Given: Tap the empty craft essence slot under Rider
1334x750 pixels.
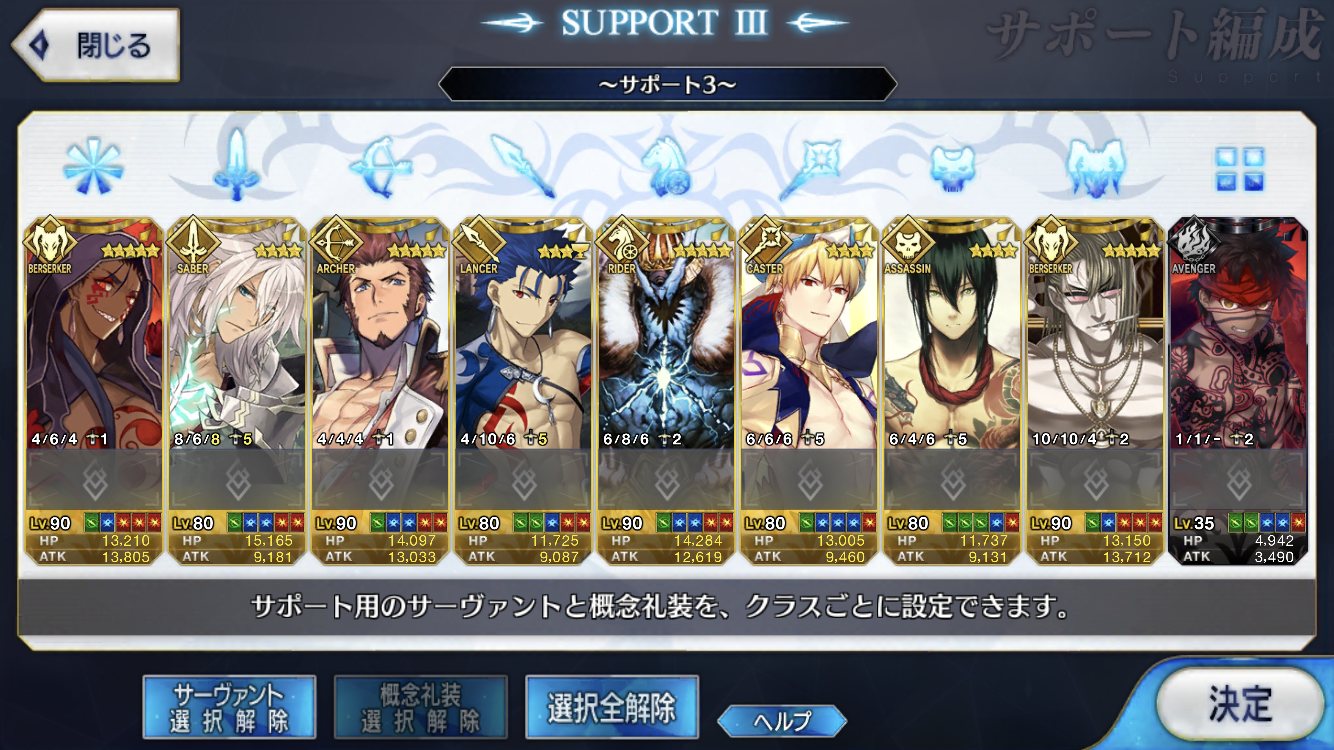Looking at the screenshot, I should [x=666, y=481].
